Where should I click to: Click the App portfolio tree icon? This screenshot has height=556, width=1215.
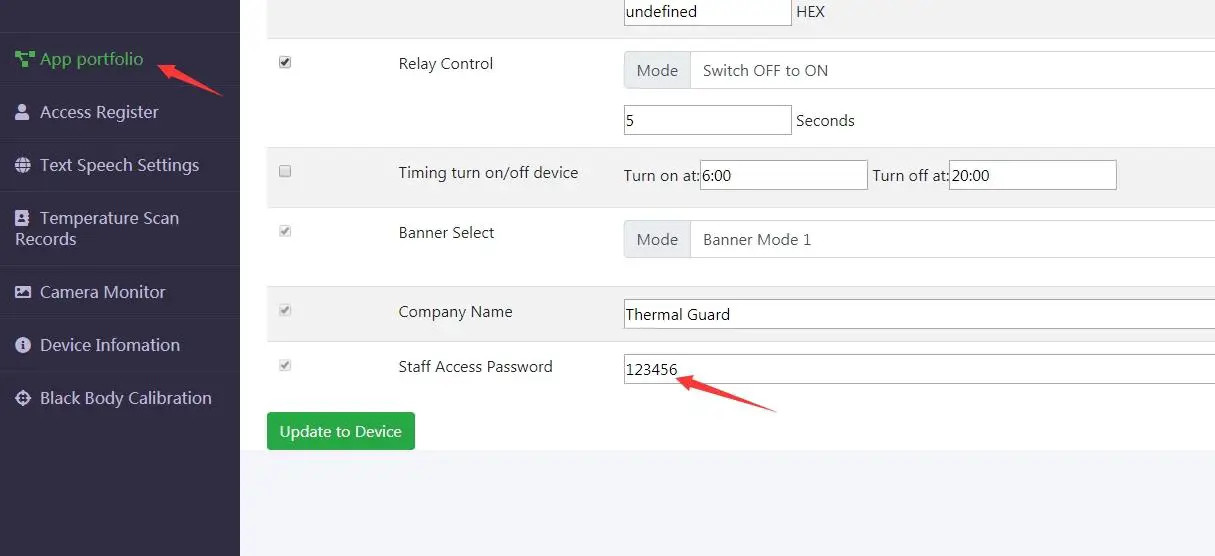(x=24, y=59)
